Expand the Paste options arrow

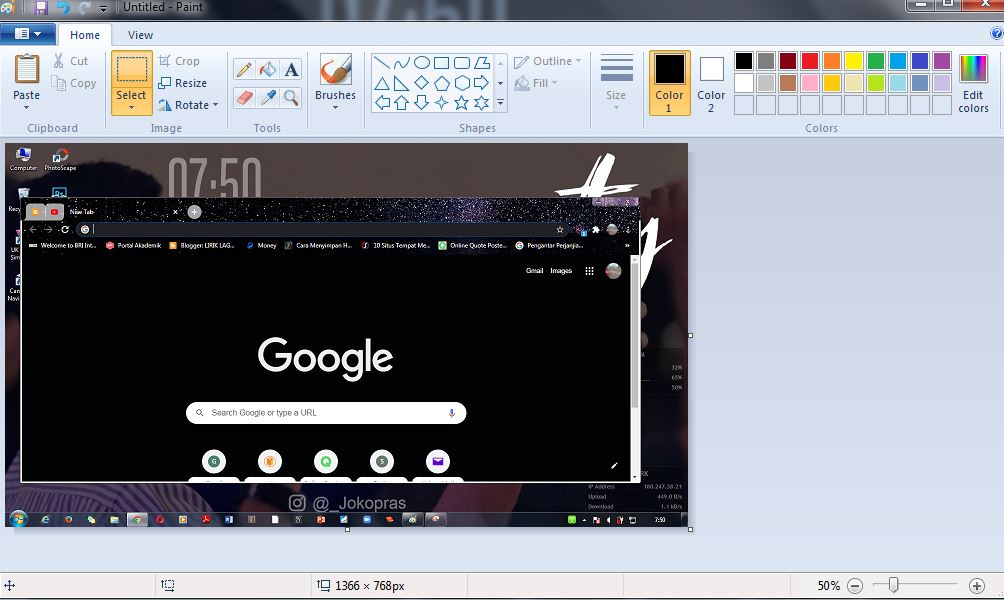(26, 108)
